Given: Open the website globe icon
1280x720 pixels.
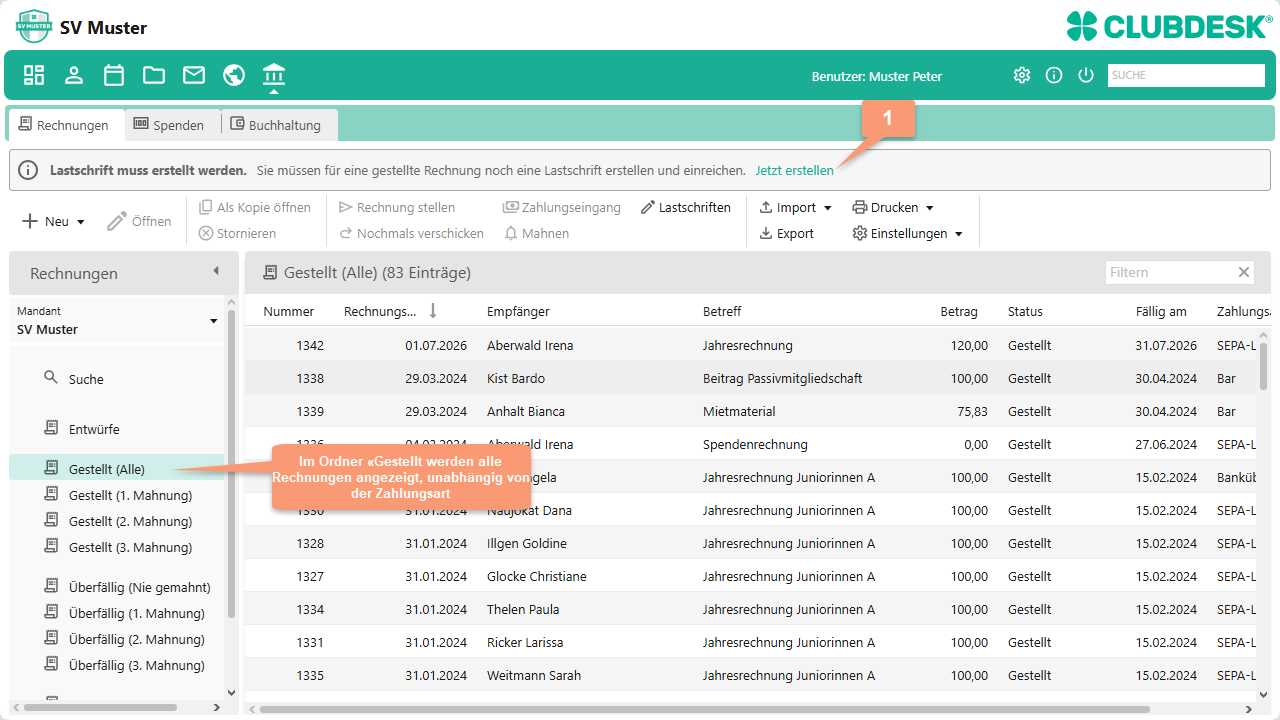Looking at the screenshot, I should tap(234, 75).
